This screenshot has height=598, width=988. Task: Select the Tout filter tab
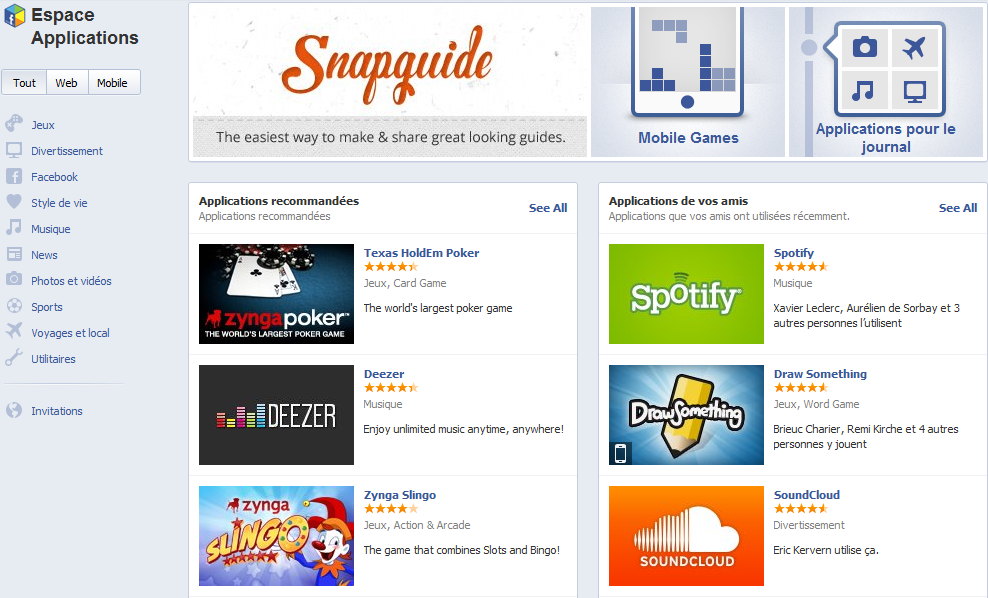click(25, 83)
